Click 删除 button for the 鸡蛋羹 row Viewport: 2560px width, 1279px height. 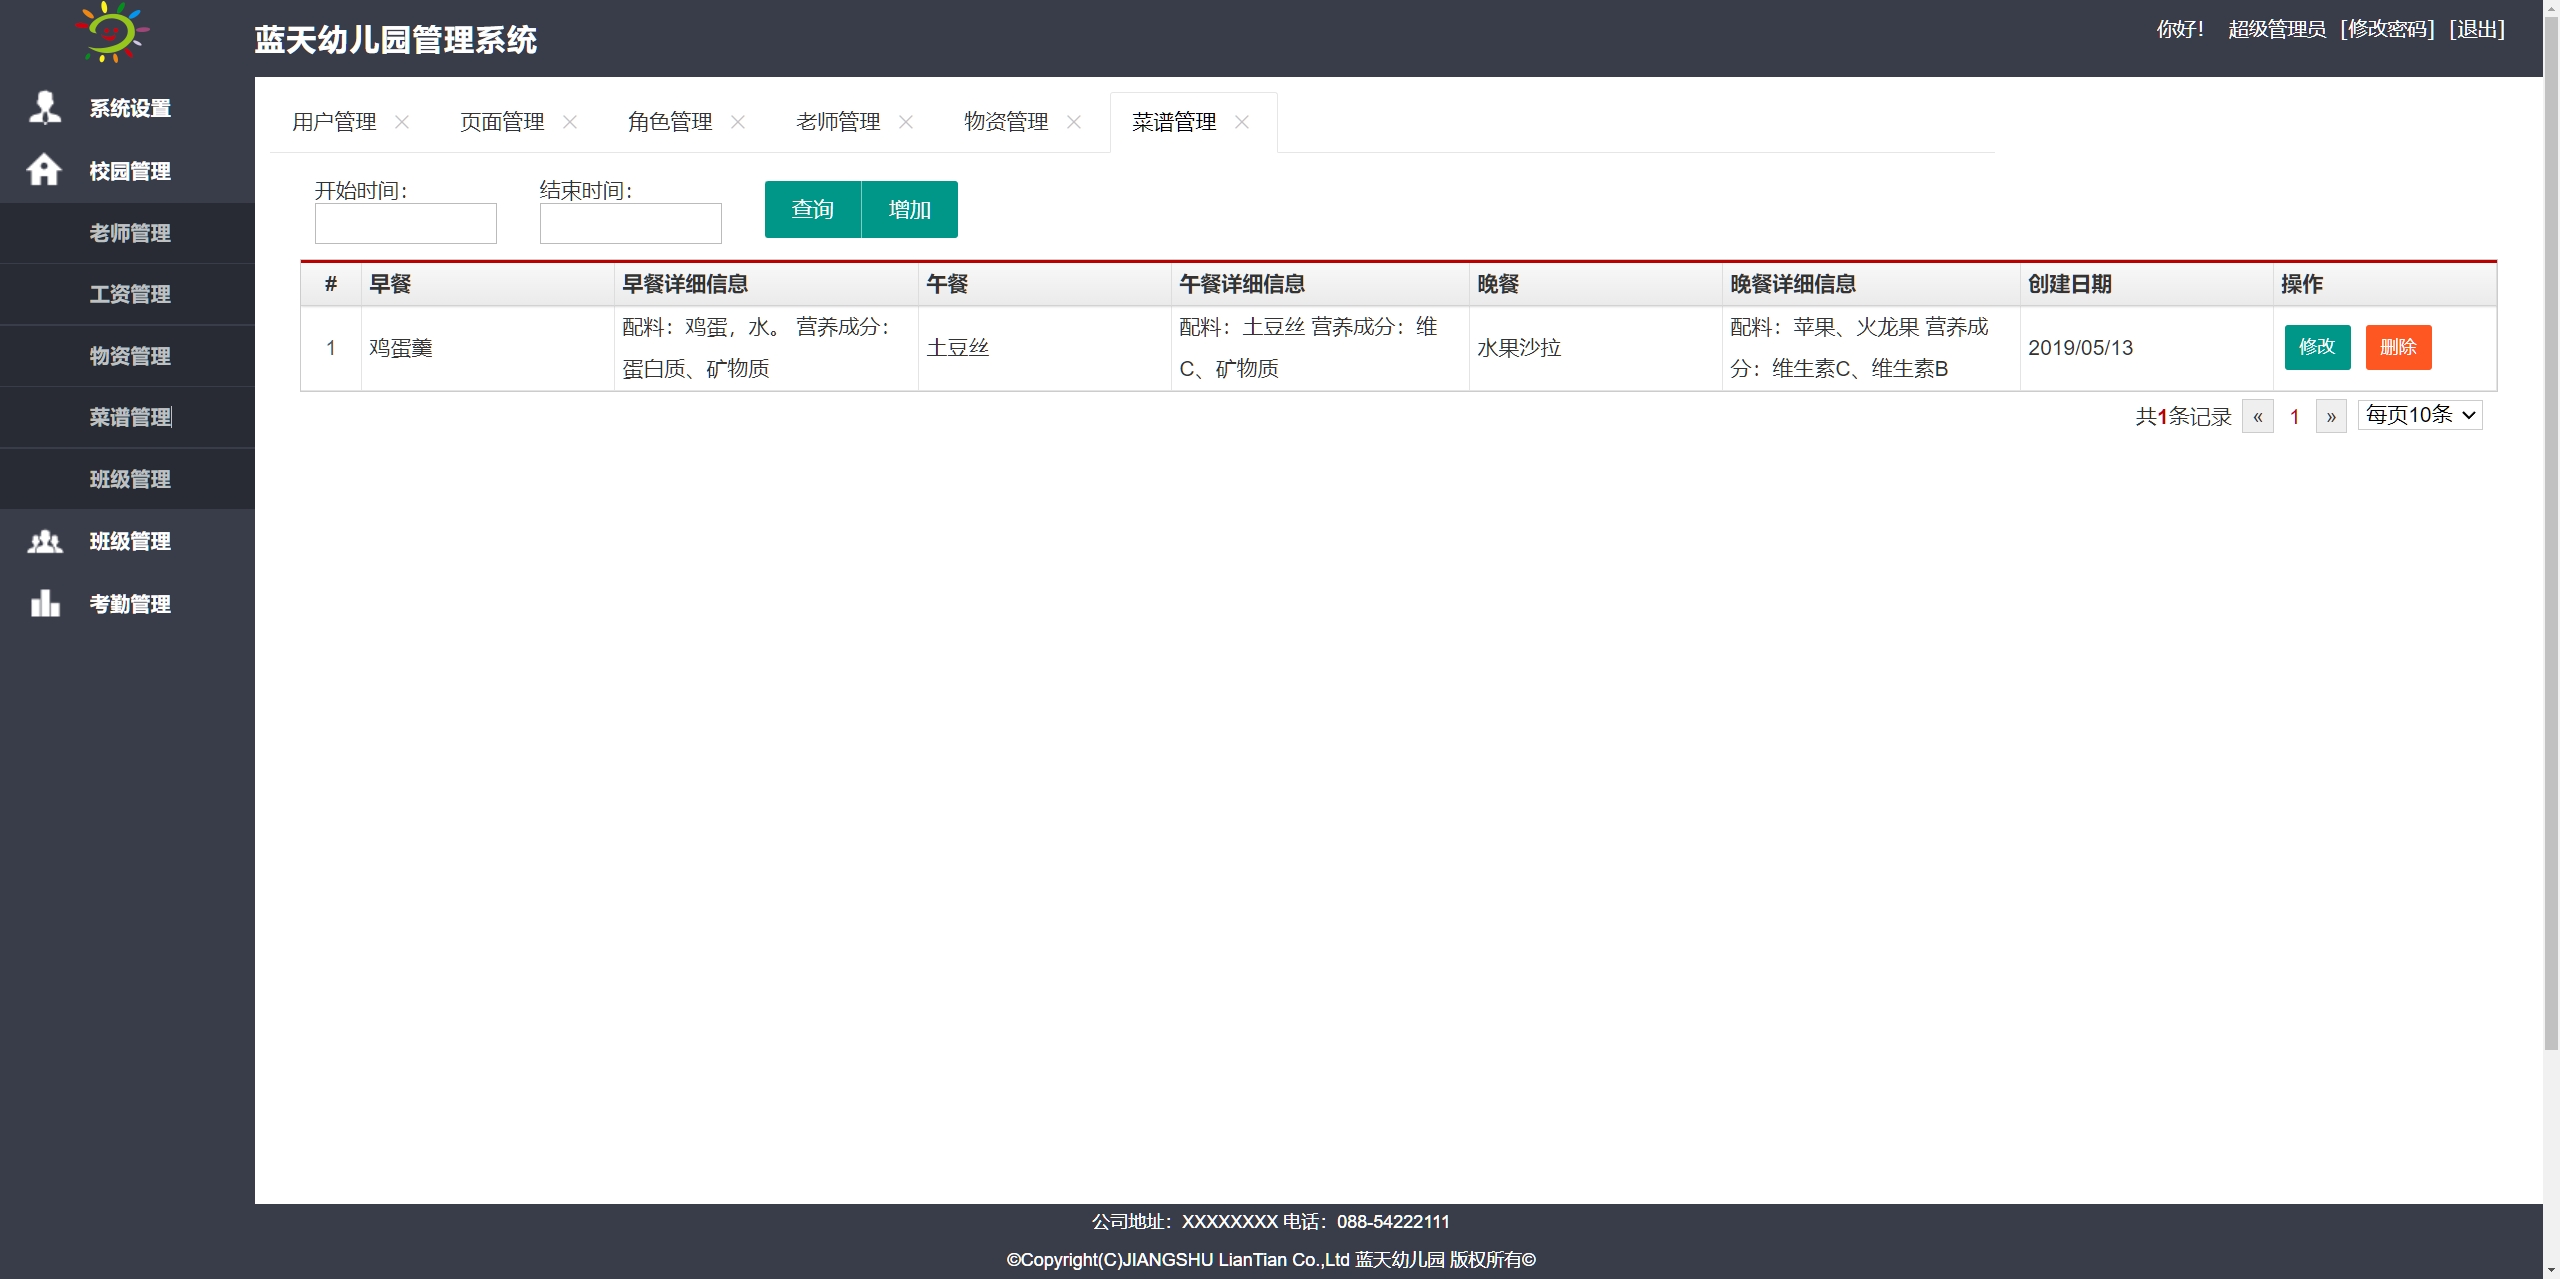tap(2398, 347)
